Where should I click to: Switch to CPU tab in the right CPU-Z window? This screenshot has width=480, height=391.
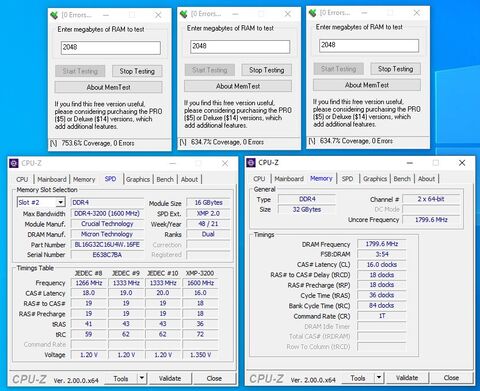[x=259, y=179]
